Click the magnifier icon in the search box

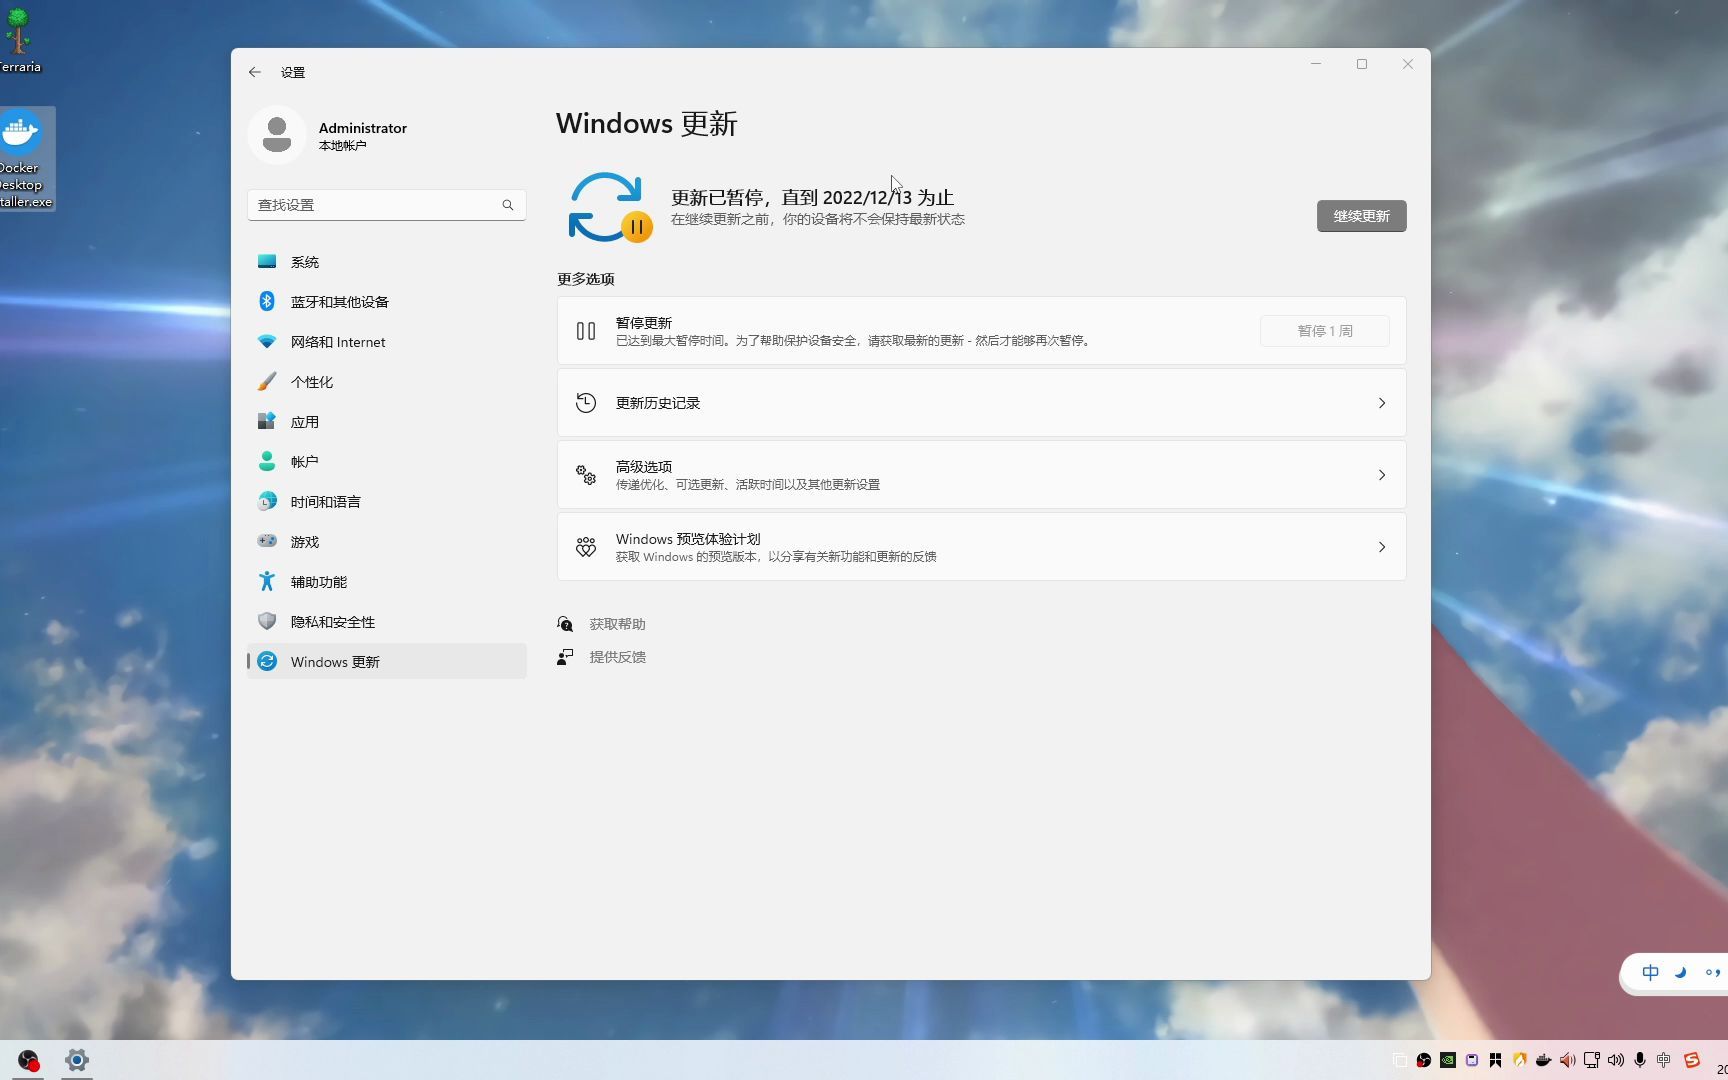508,205
